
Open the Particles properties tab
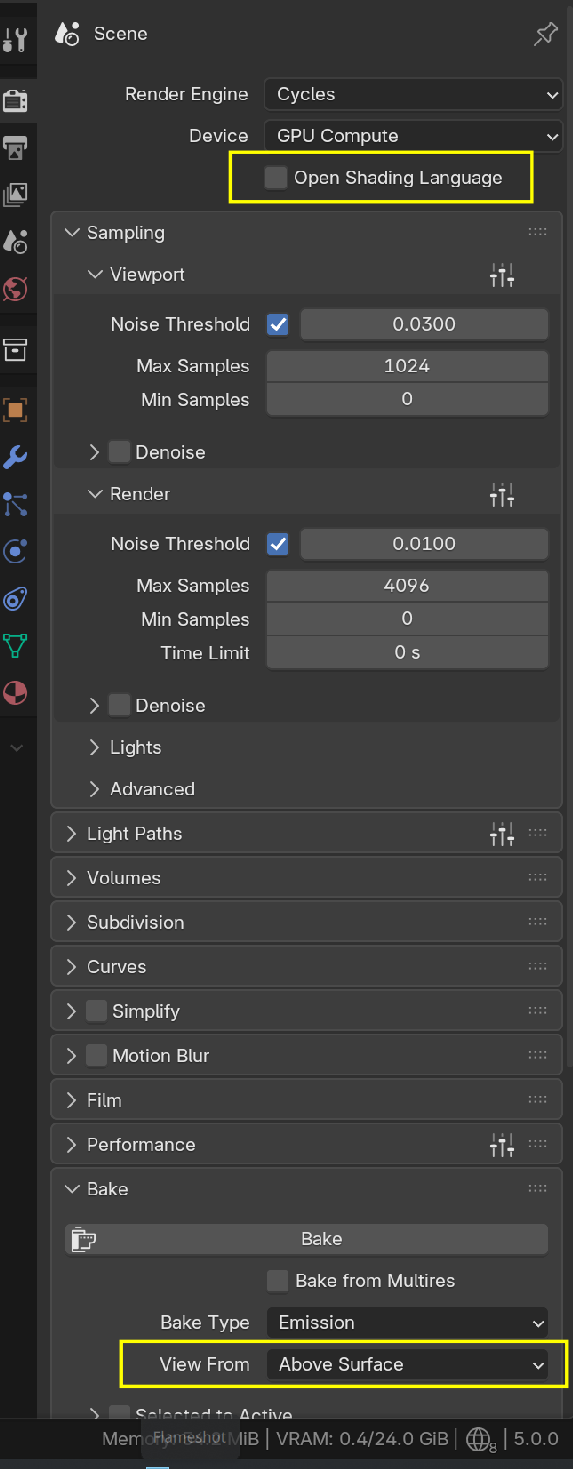click(15, 504)
